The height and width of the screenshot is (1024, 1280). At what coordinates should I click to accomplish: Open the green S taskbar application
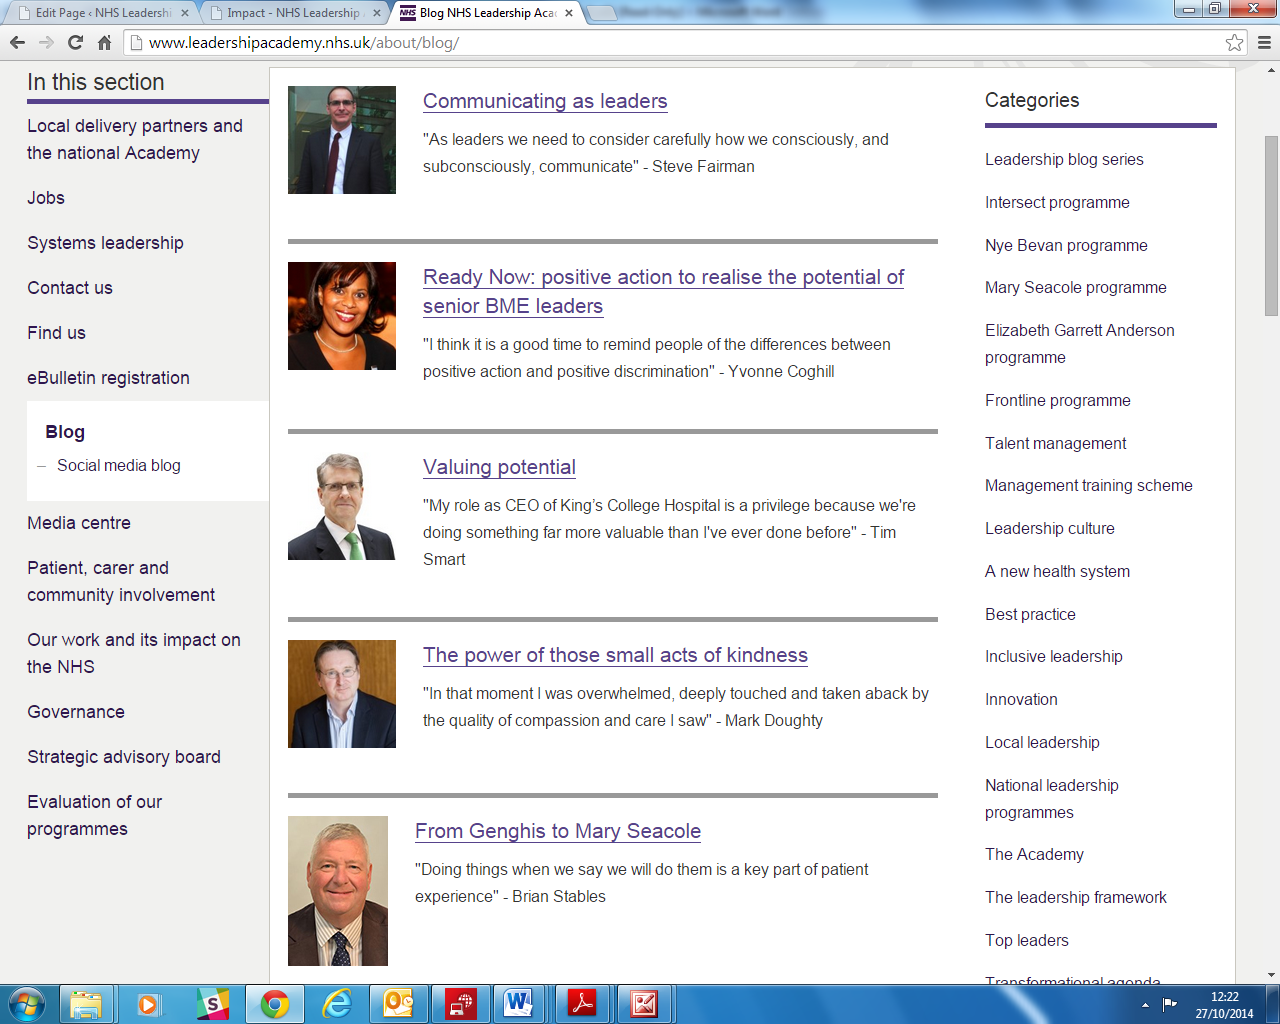click(x=212, y=1004)
